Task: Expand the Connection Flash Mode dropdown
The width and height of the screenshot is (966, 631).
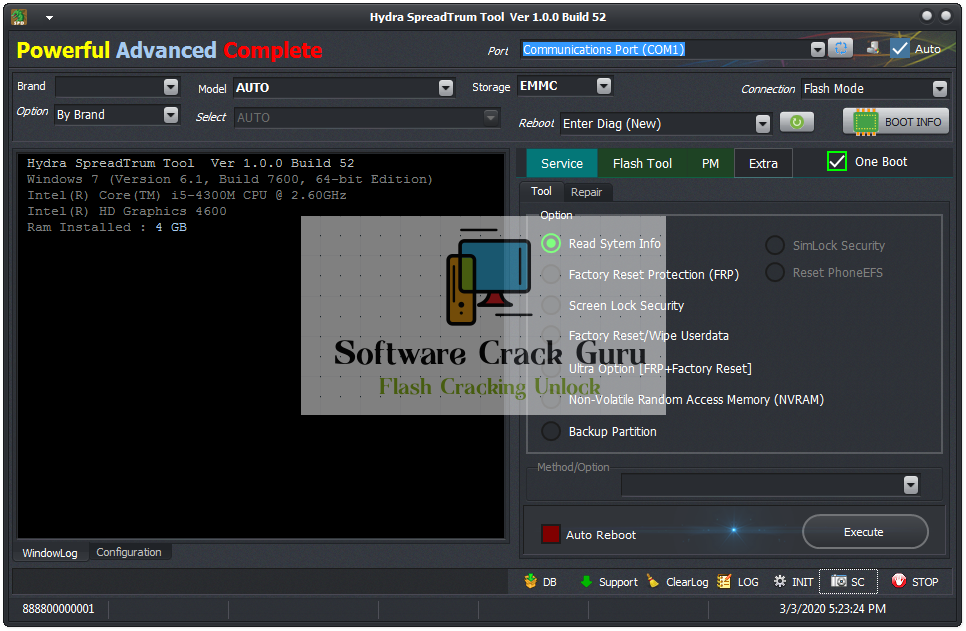Action: point(939,89)
